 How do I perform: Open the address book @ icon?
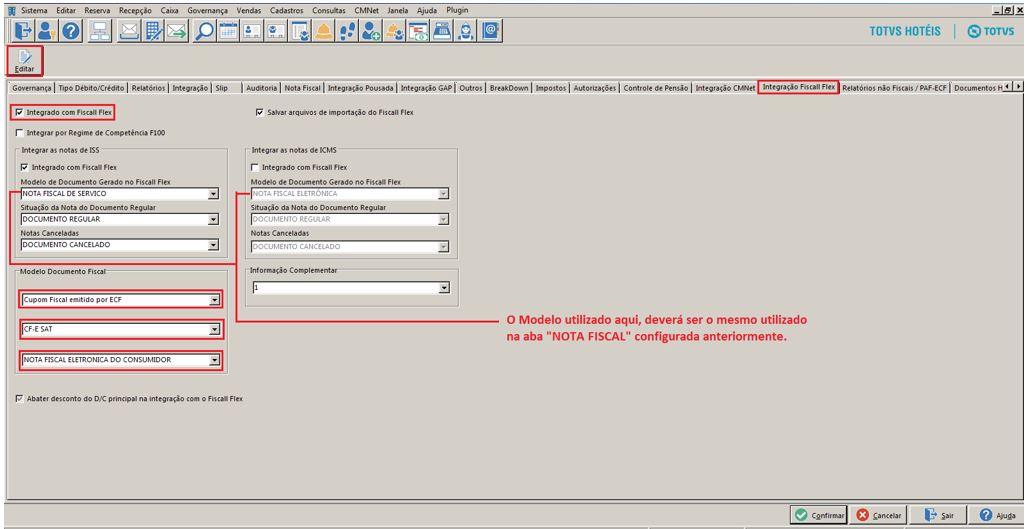[x=490, y=31]
